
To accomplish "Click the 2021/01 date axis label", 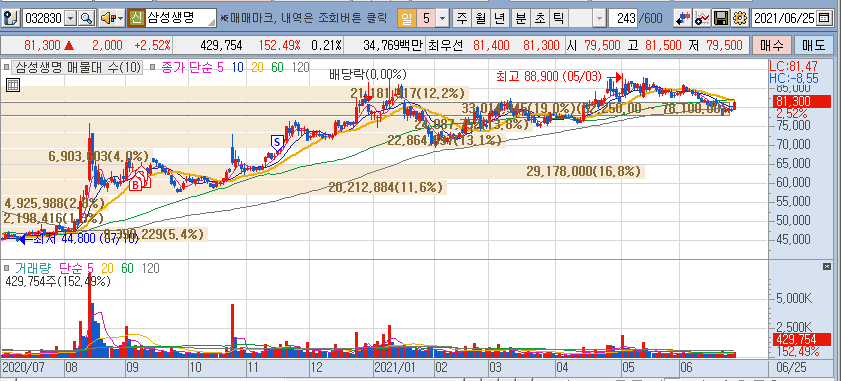I will pos(396,369).
